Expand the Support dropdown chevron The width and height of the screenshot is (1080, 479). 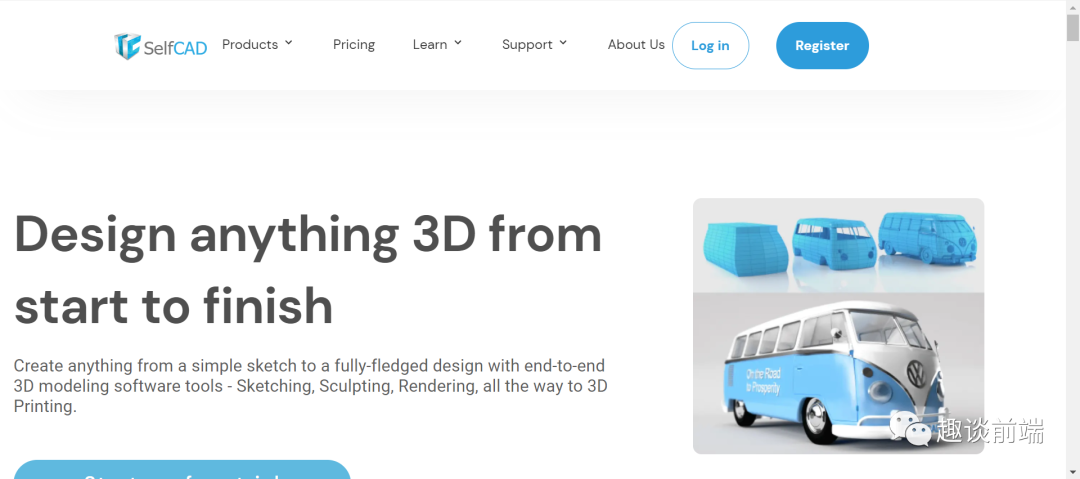point(563,43)
